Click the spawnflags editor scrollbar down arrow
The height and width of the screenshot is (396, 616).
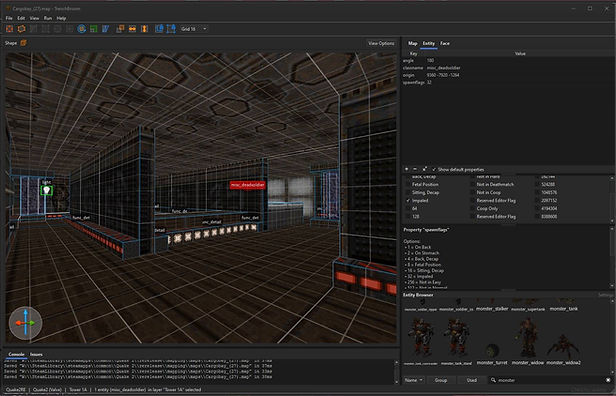(612, 221)
